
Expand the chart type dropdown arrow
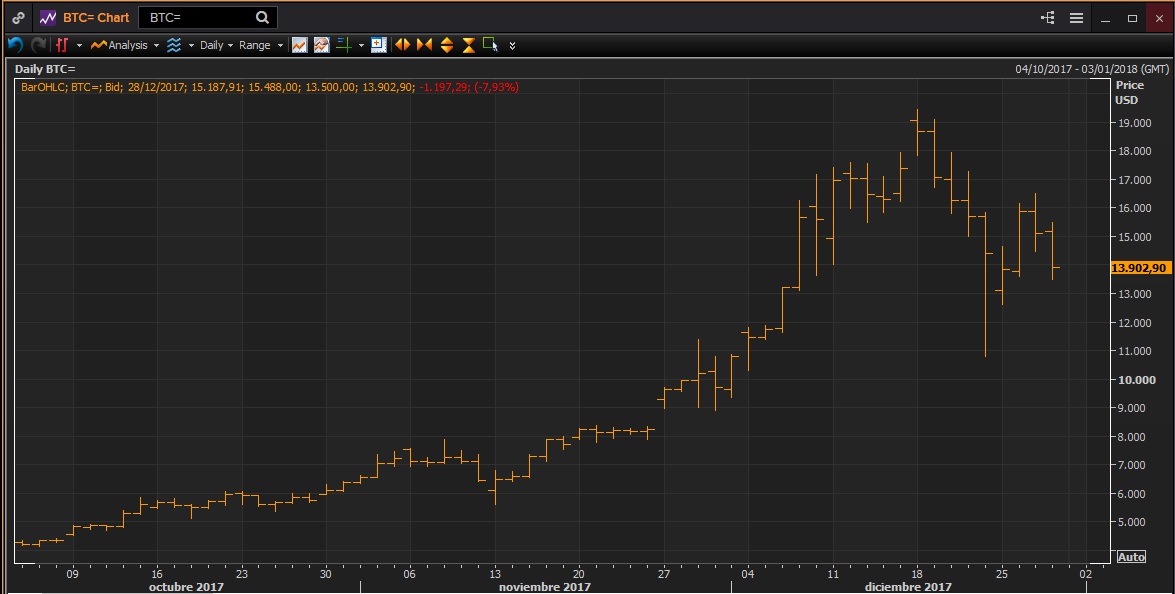coord(79,46)
